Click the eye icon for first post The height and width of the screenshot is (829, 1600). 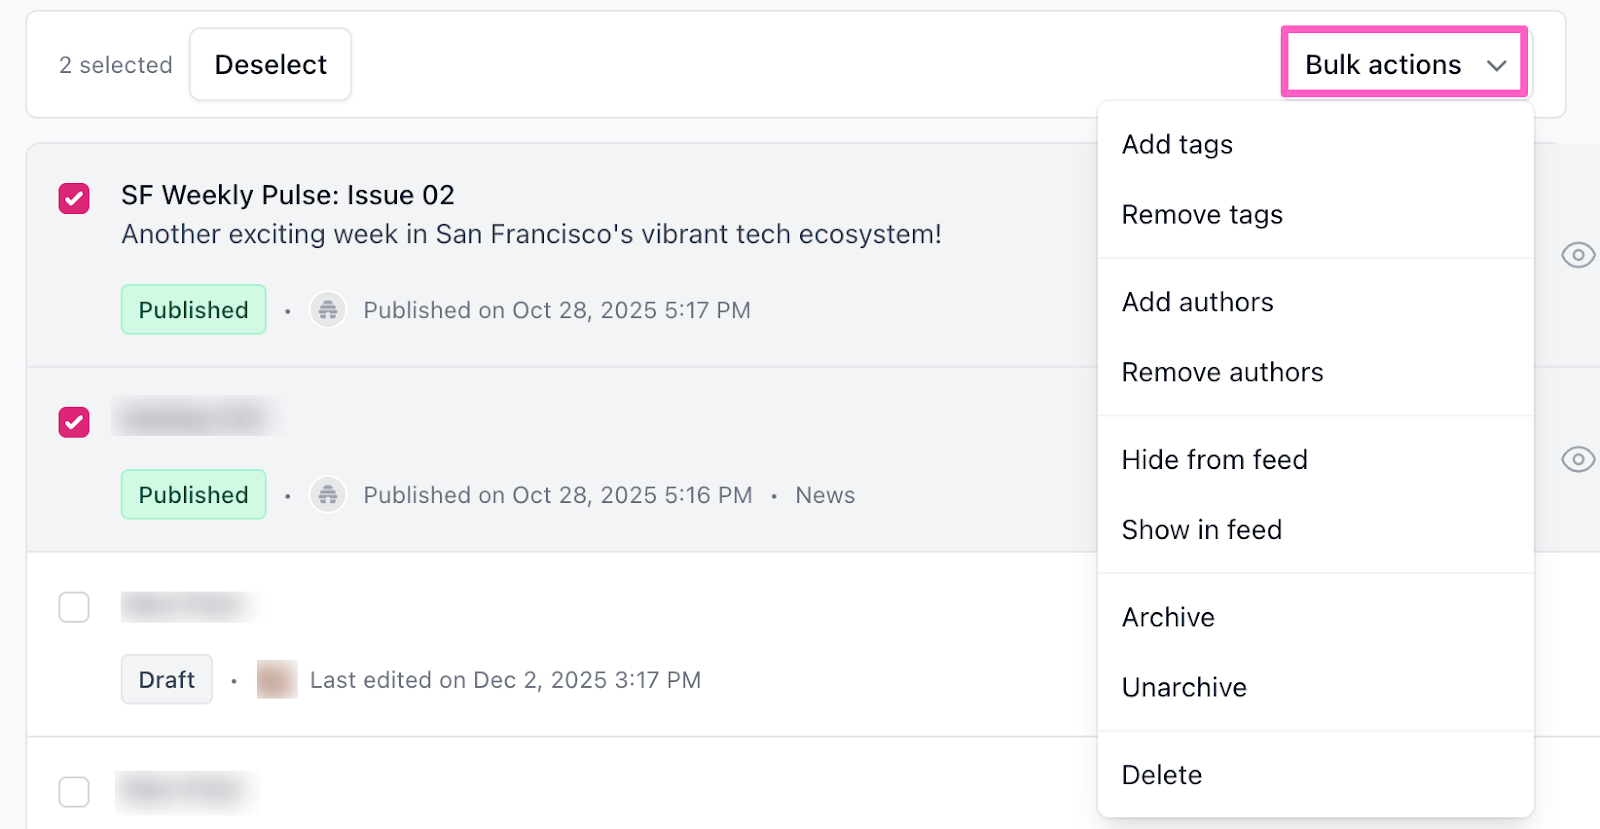point(1578,255)
